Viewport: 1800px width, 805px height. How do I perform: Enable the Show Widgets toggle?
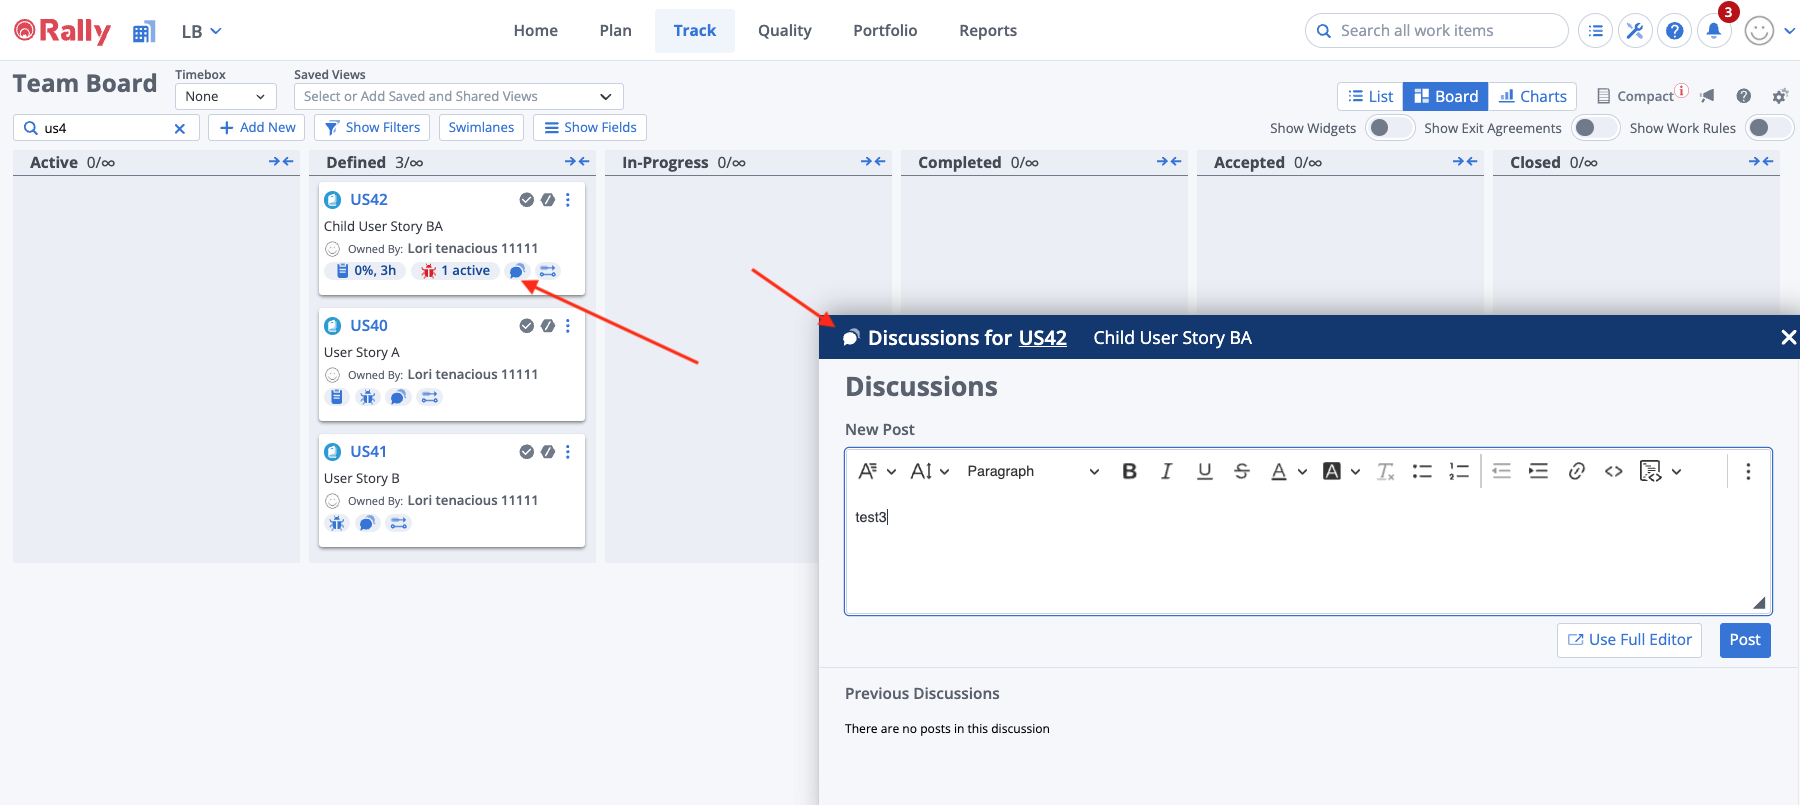click(x=1389, y=128)
